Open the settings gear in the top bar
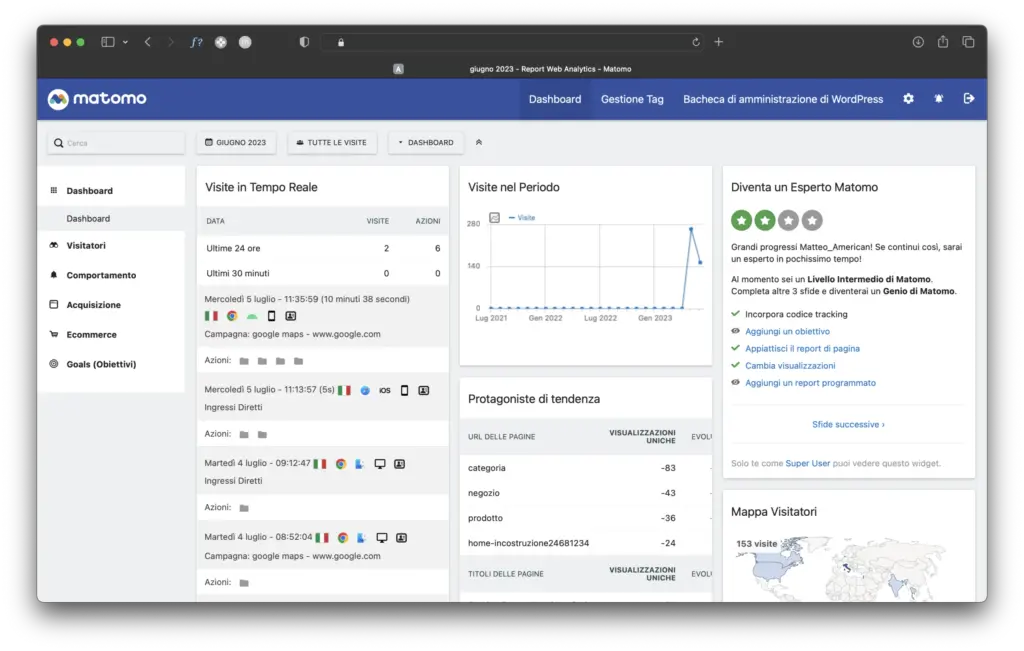The height and width of the screenshot is (651, 1024). click(x=908, y=99)
